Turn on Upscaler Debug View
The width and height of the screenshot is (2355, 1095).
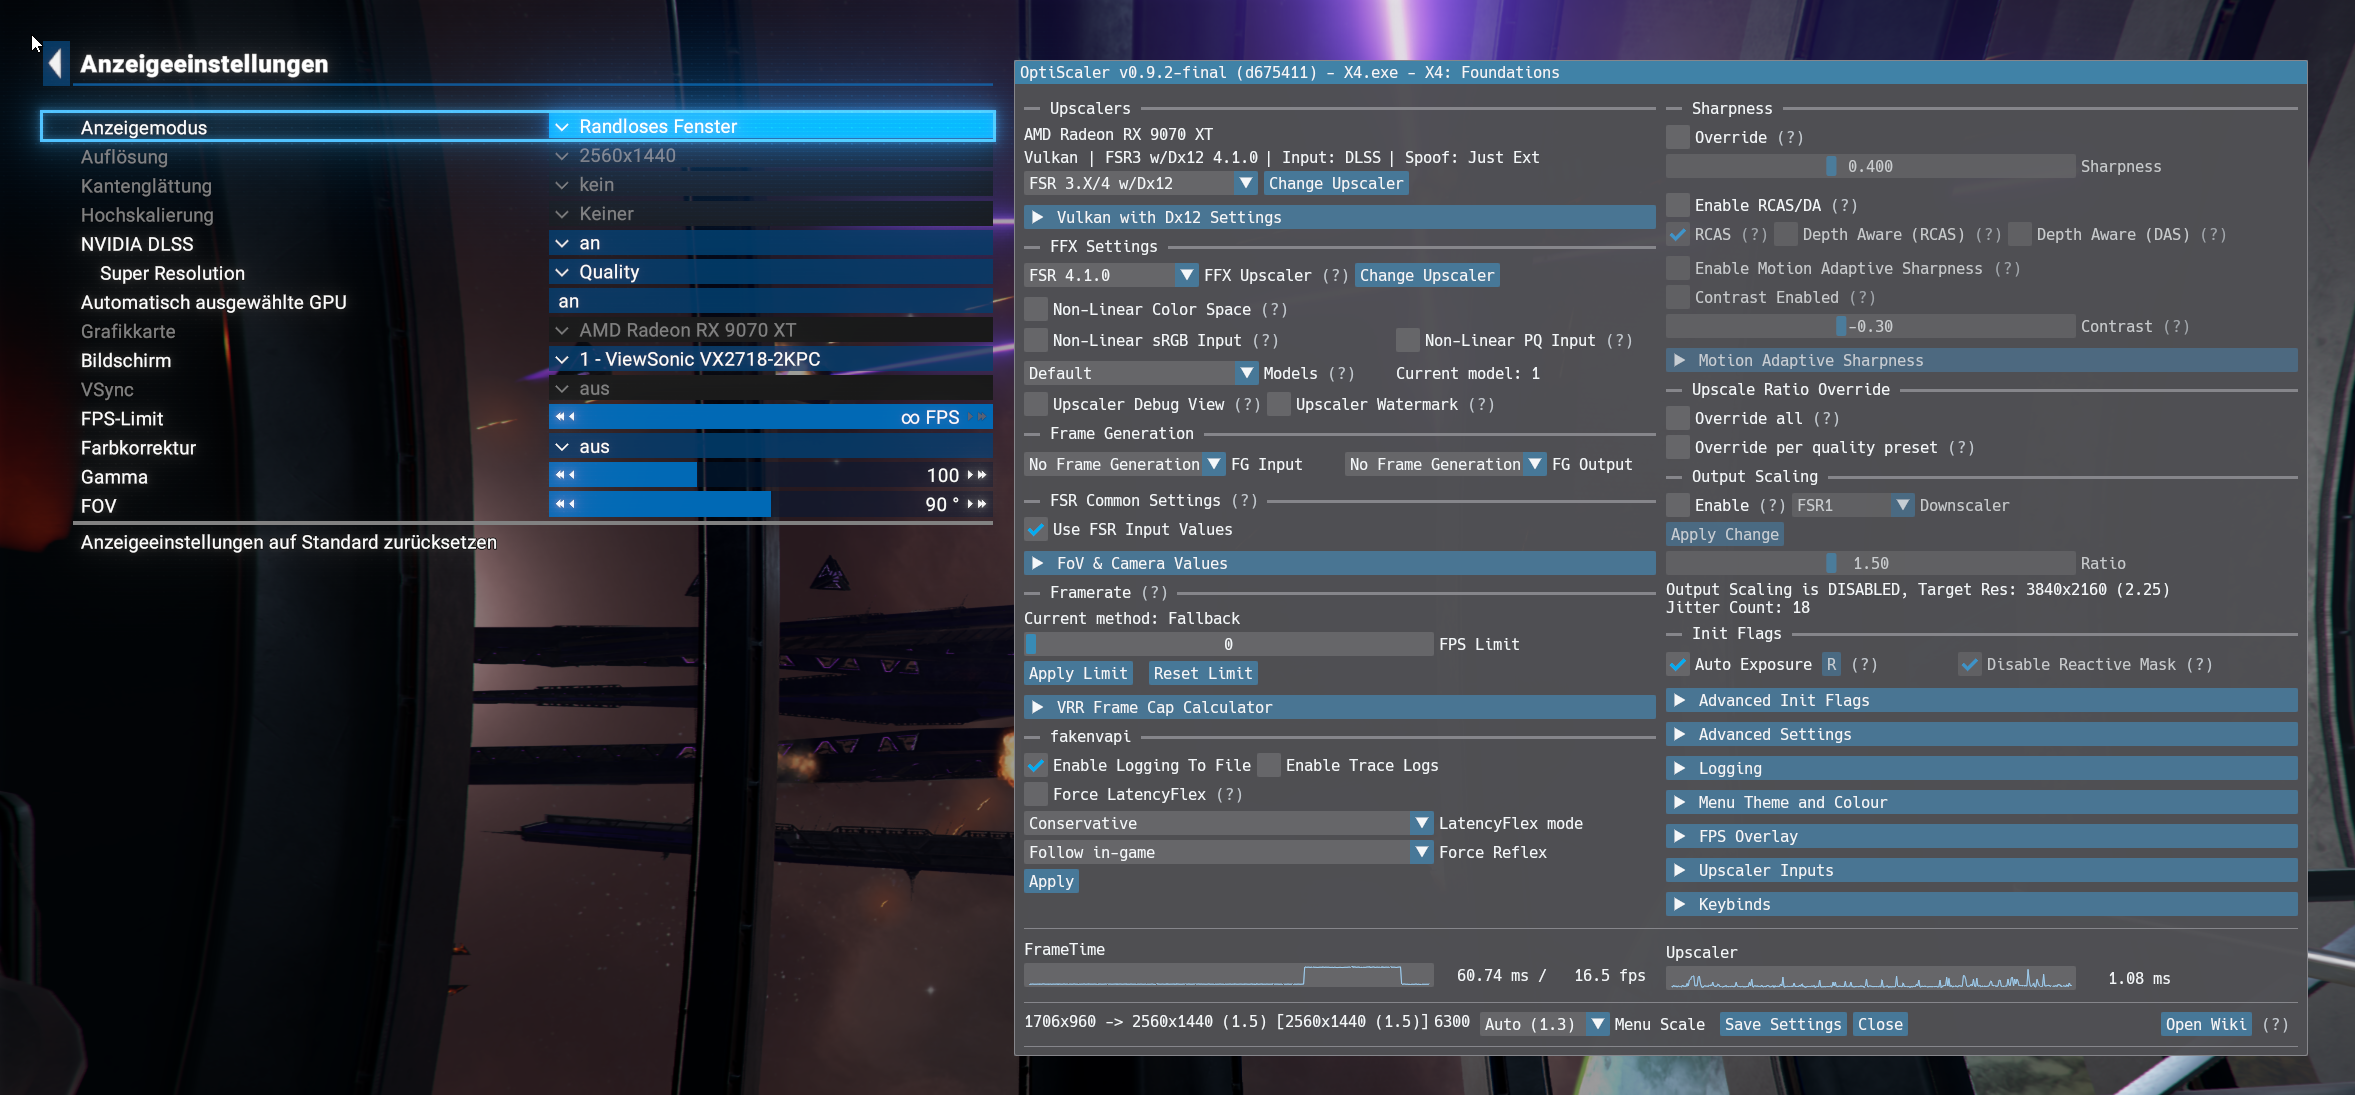(1036, 404)
